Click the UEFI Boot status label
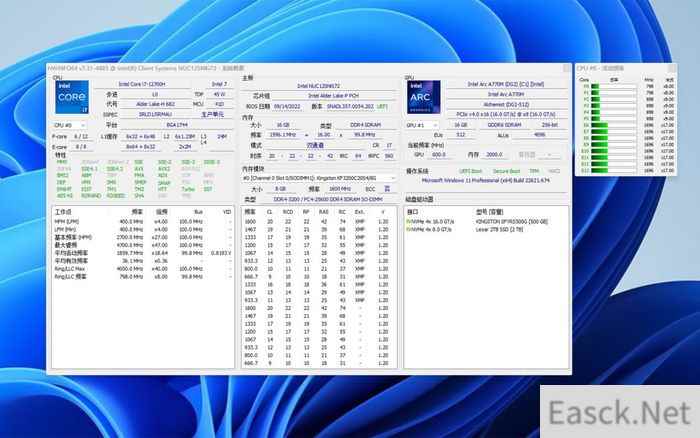 (471, 171)
